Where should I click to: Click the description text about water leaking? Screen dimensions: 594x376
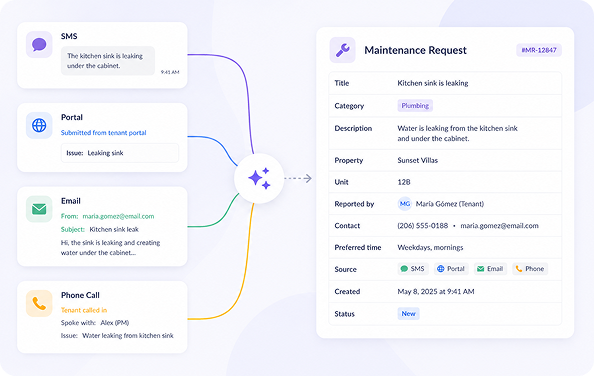[x=457, y=133]
